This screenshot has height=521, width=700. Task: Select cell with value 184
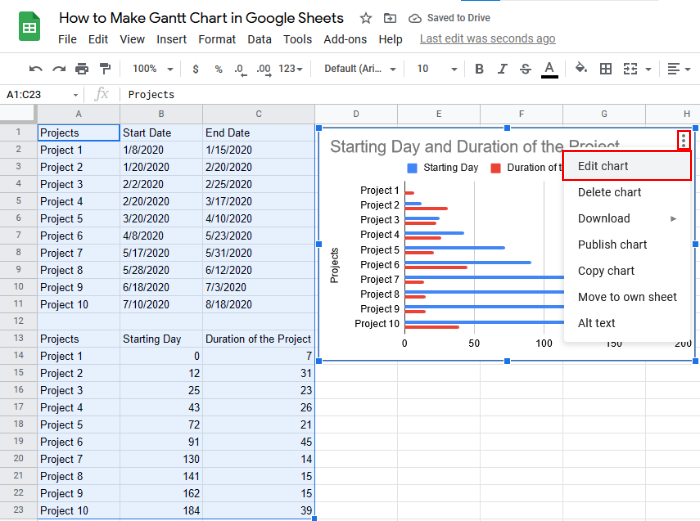(161, 511)
